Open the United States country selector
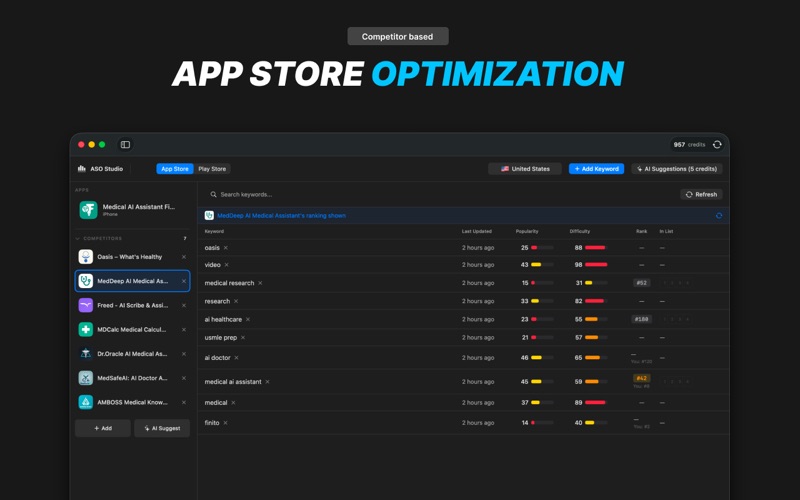This screenshot has width=800, height=500. (525, 169)
